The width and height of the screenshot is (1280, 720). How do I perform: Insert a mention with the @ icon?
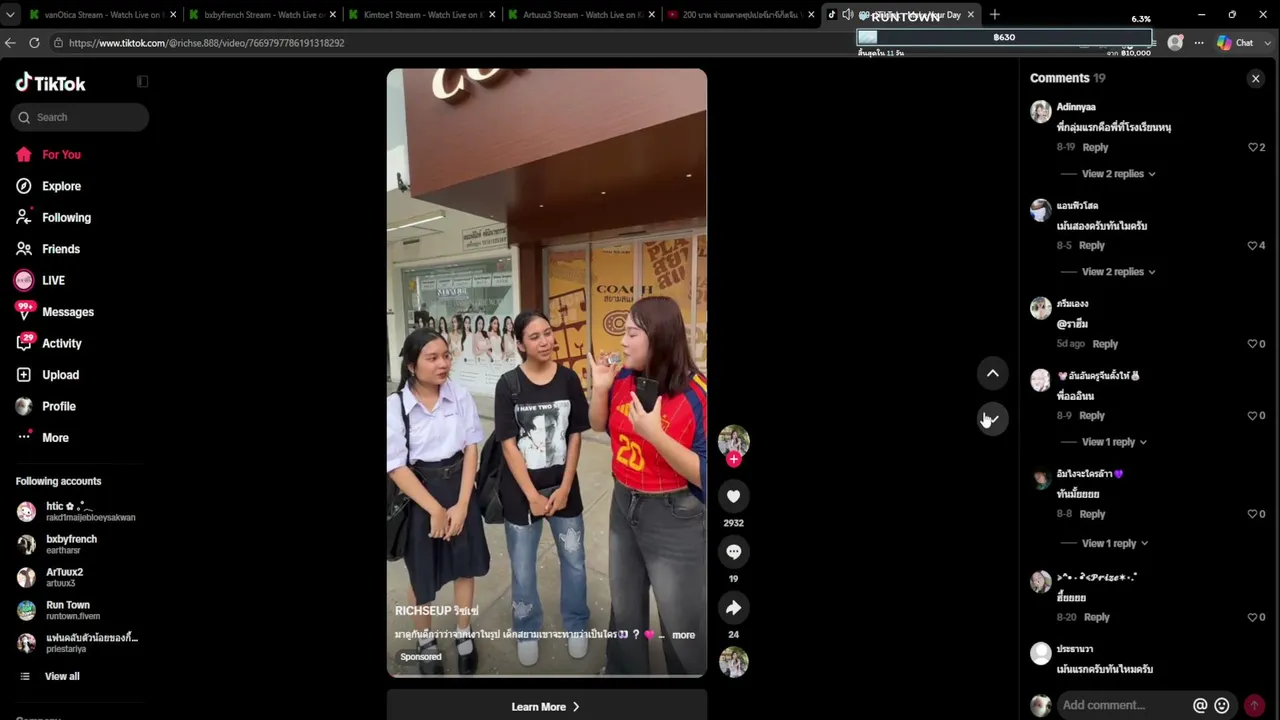click(1200, 705)
